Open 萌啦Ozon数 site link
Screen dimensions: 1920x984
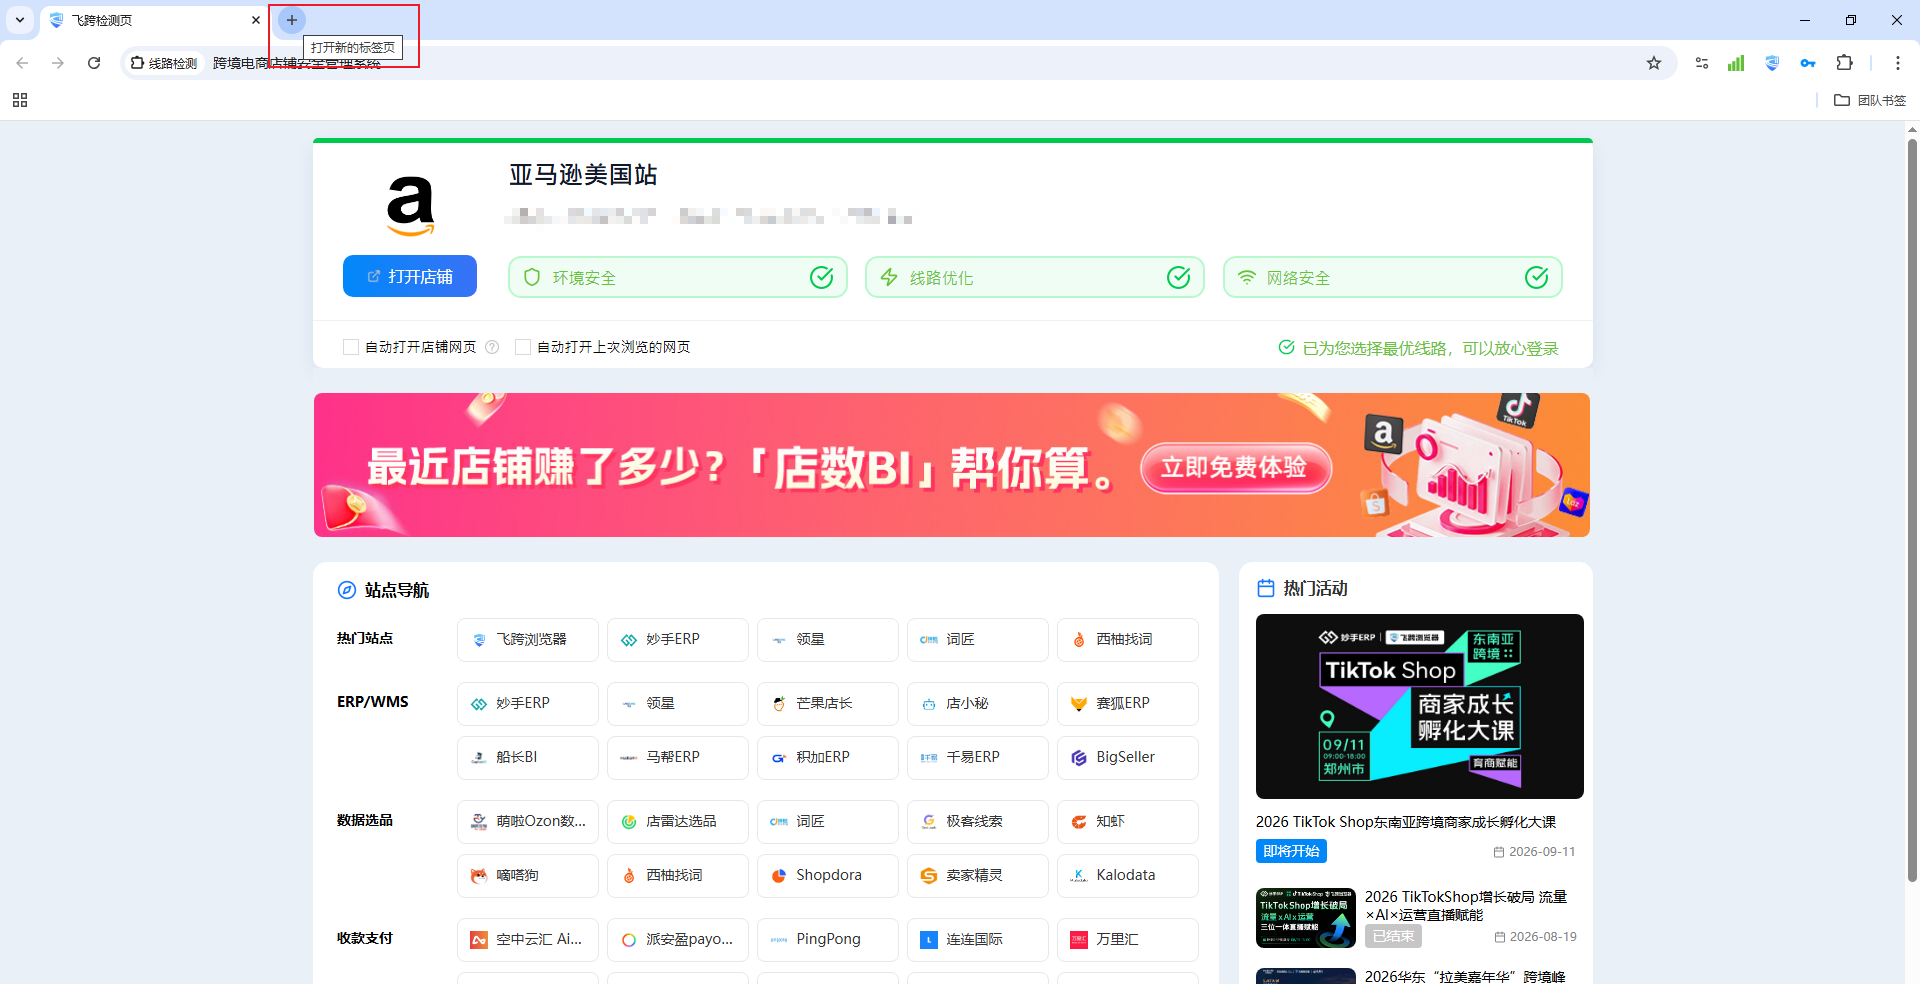coord(528,822)
